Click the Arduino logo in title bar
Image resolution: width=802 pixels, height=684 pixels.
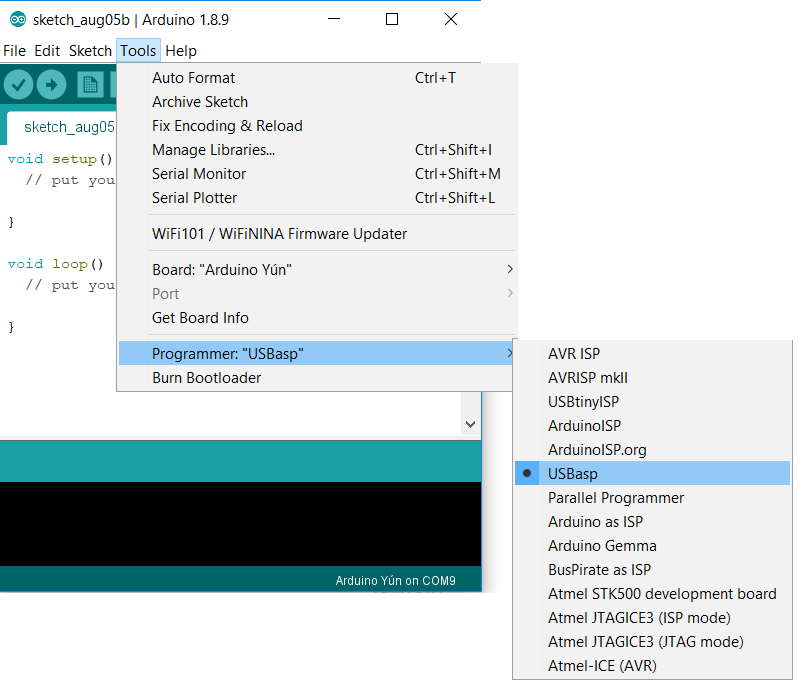(x=18, y=19)
